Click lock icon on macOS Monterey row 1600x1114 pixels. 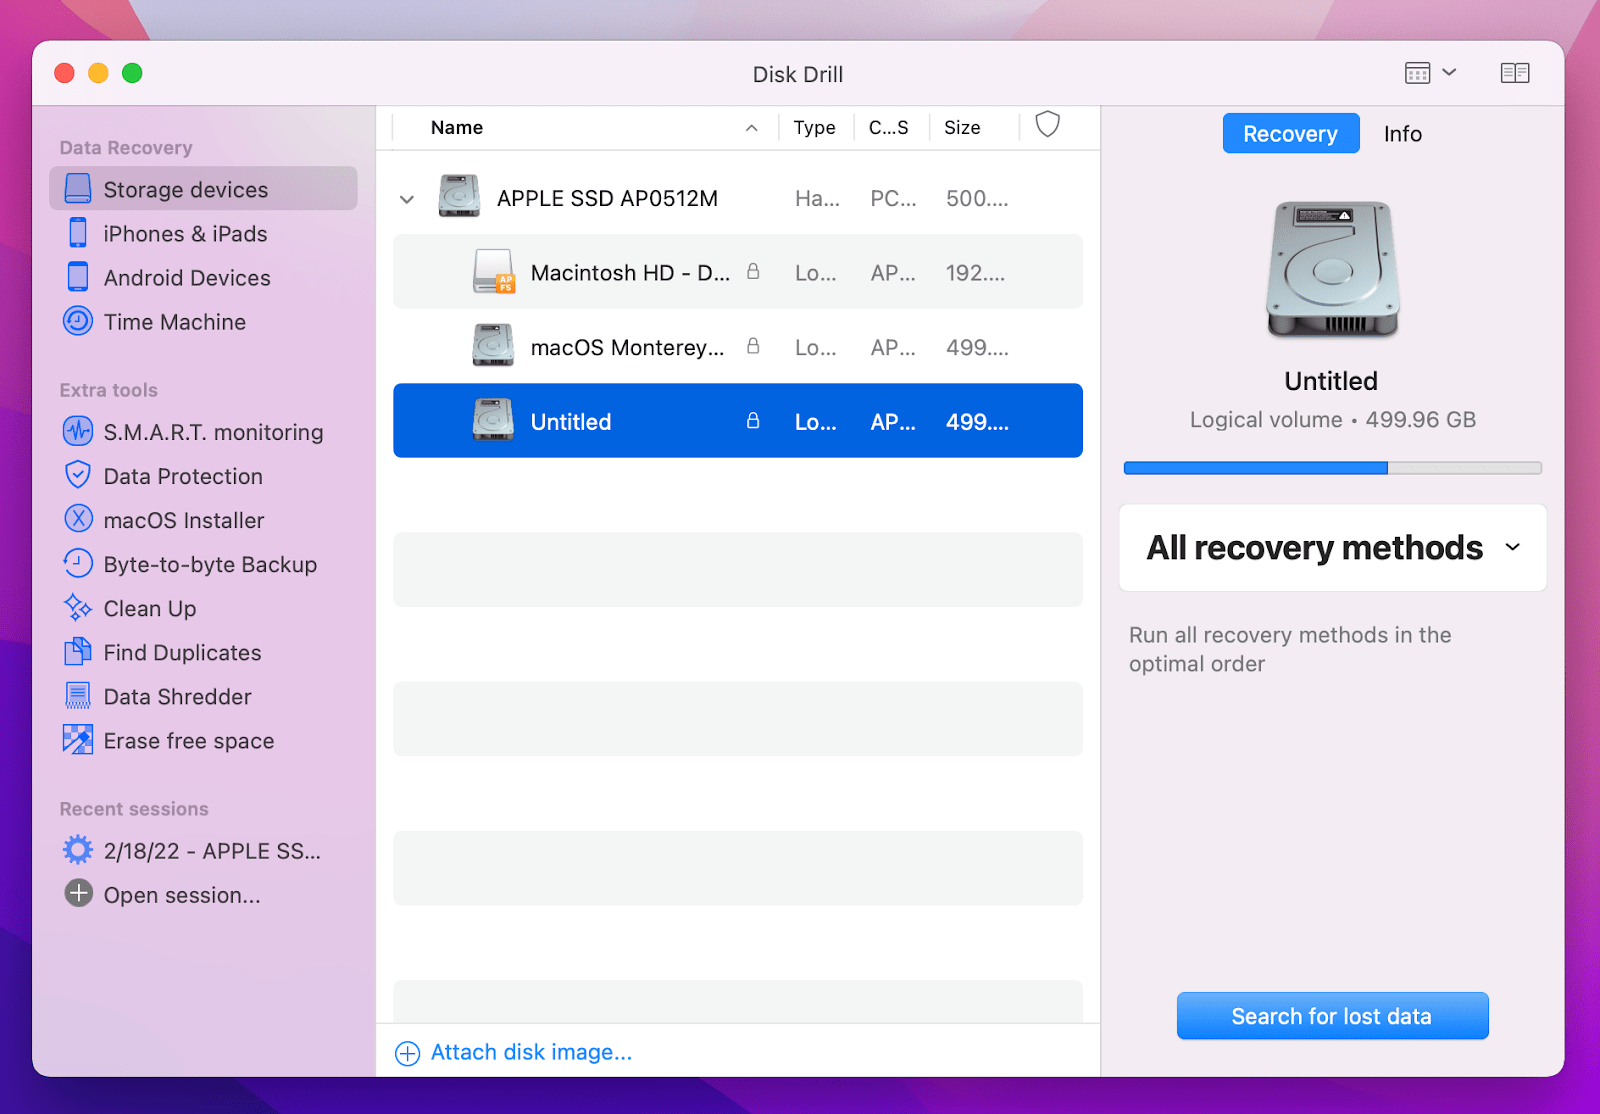[753, 346]
